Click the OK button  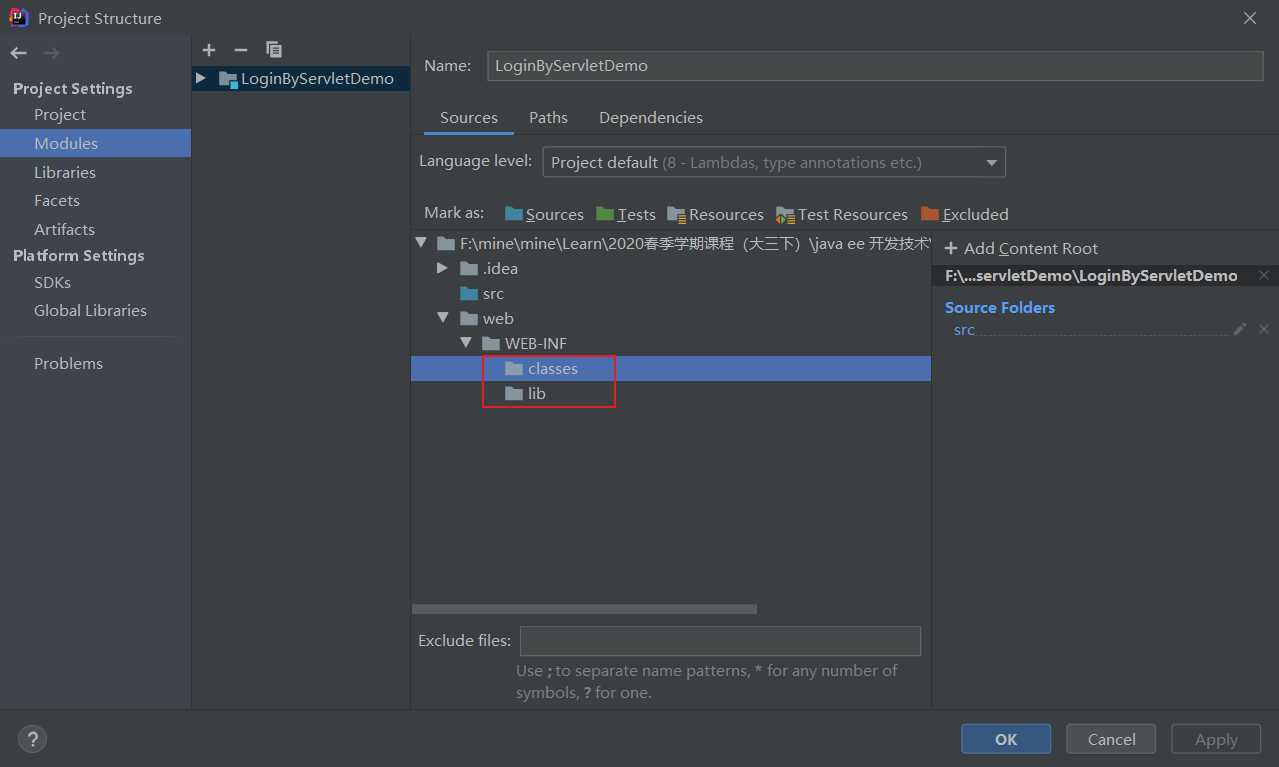click(1006, 739)
